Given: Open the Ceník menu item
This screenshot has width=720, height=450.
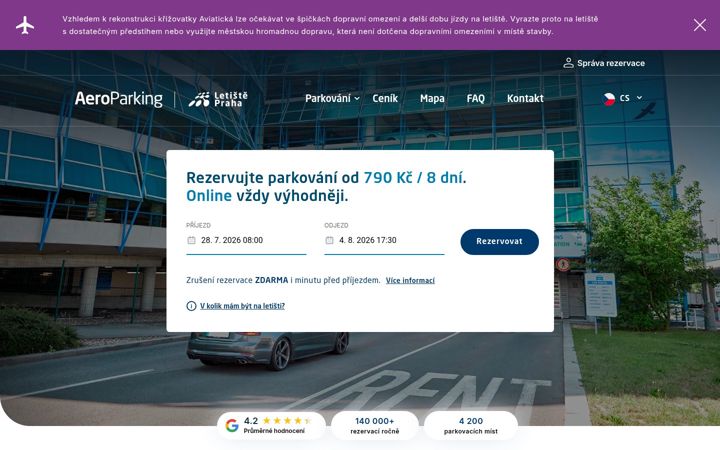Looking at the screenshot, I should tap(385, 98).
